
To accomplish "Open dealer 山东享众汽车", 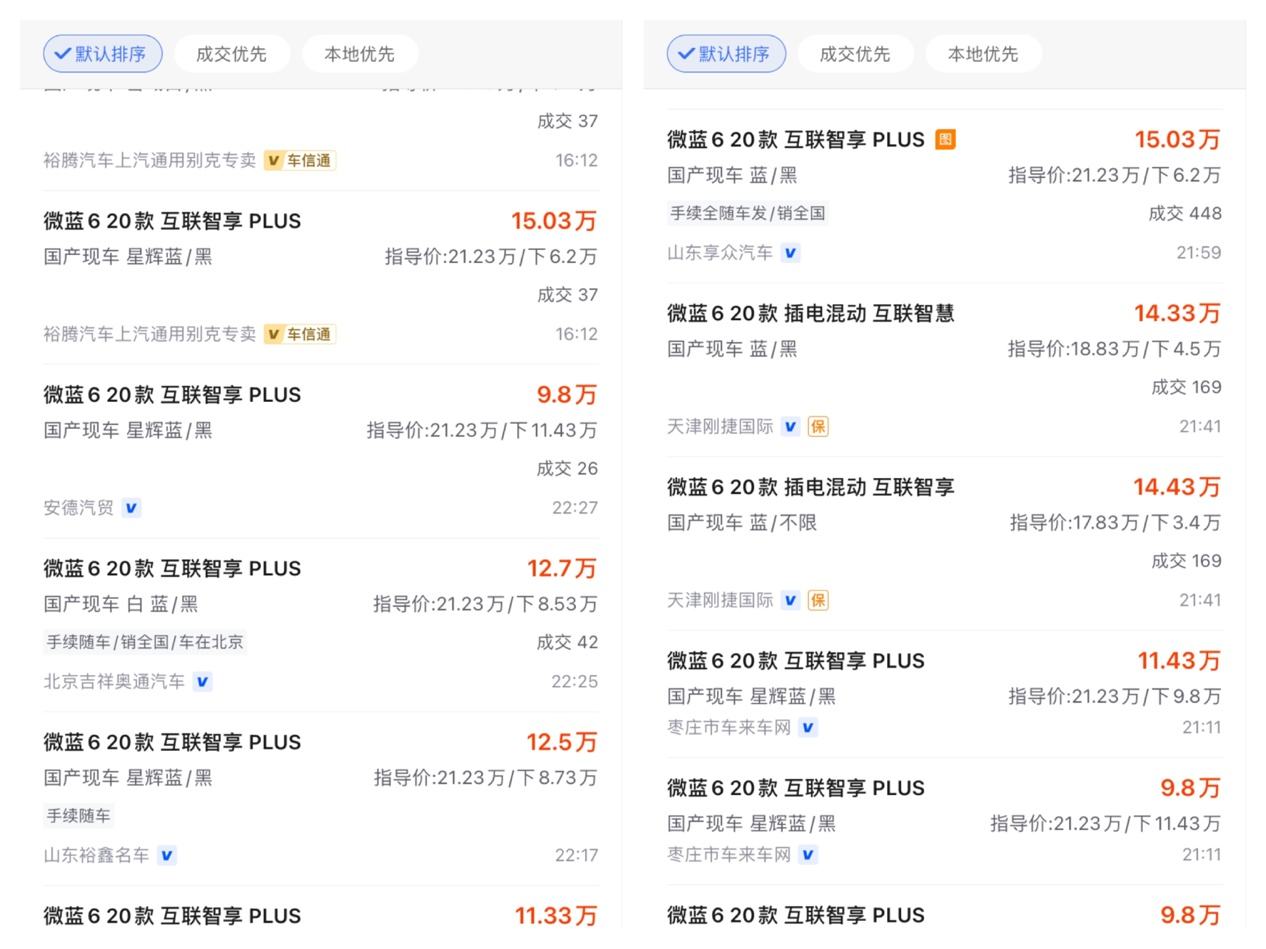I will tap(720, 253).
